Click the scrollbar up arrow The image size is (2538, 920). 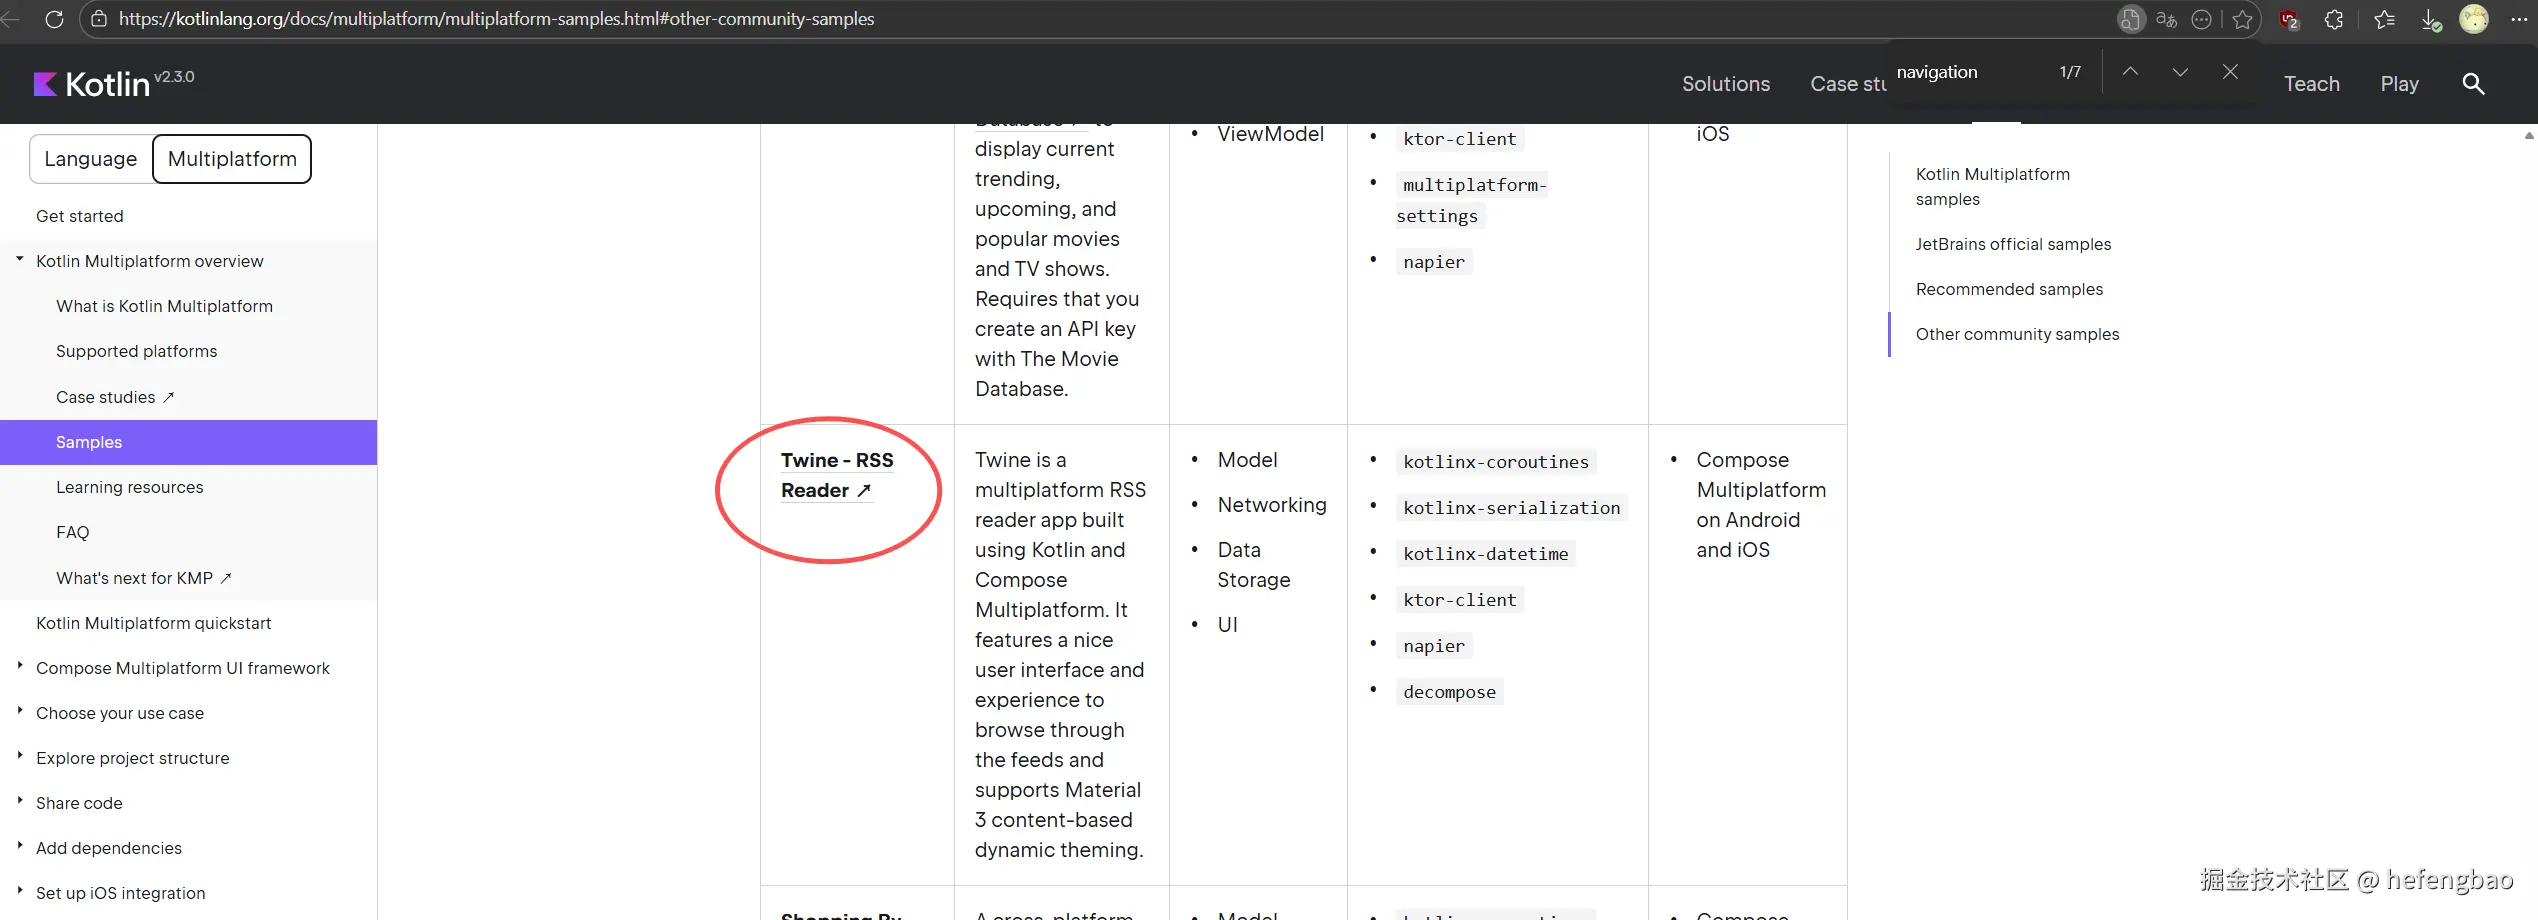(2529, 135)
